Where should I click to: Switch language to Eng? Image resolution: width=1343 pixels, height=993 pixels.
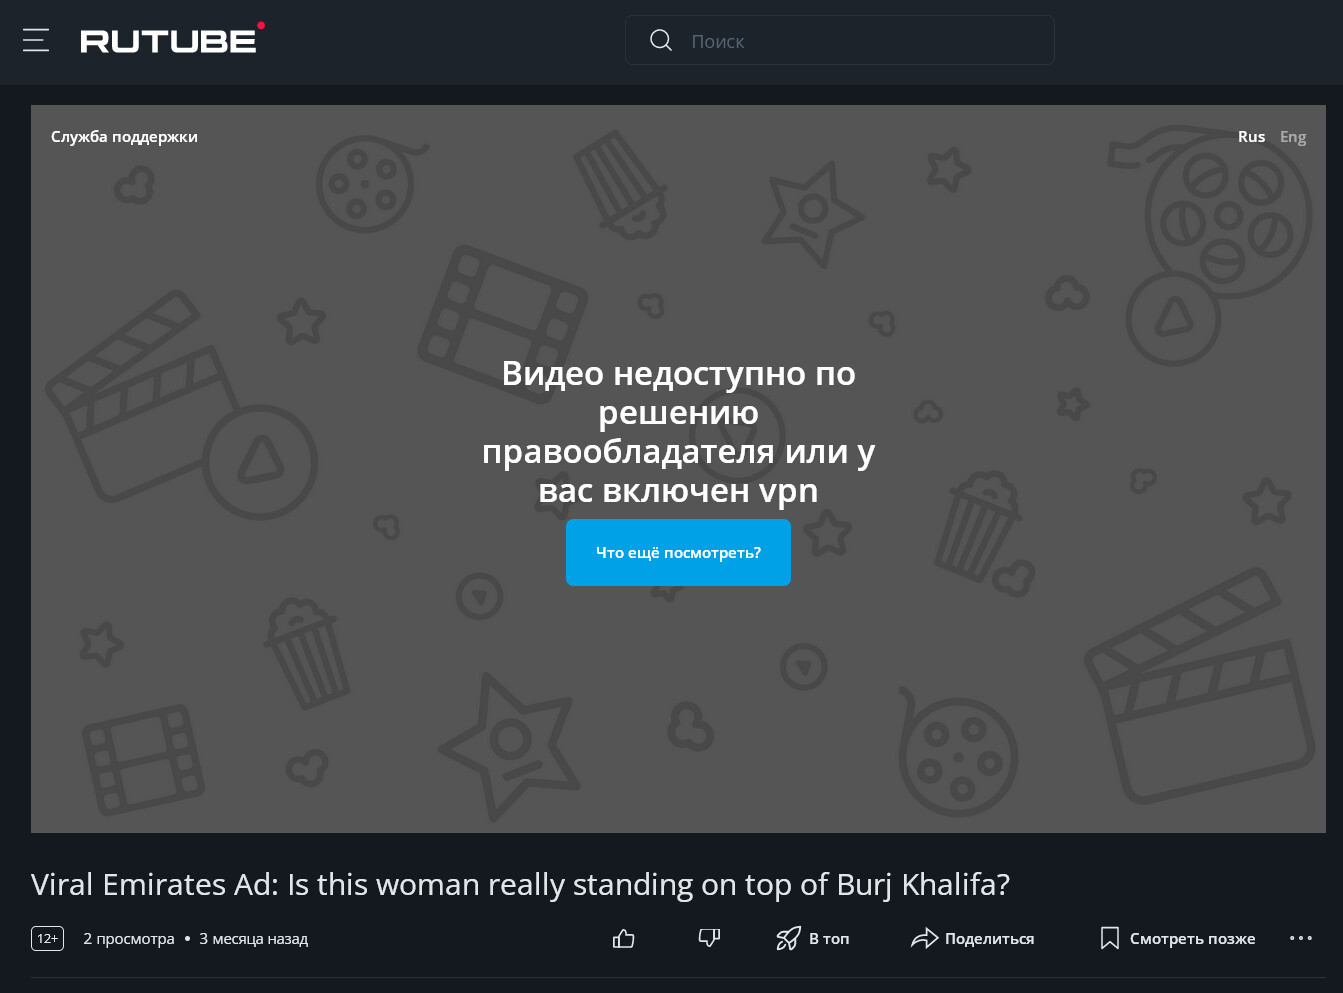pyautogui.click(x=1293, y=137)
